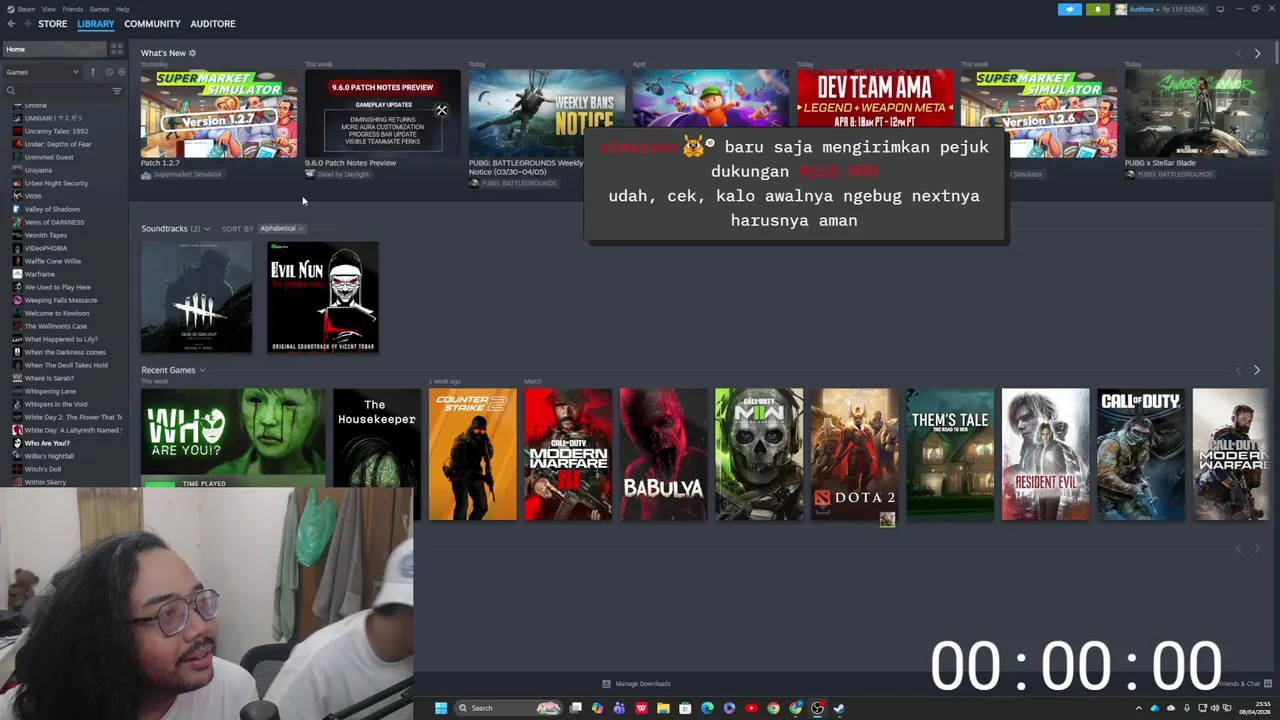Screen dimensions: 1280x720
Task: Open advanced filter options icon
Action: [x=116, y=91]
